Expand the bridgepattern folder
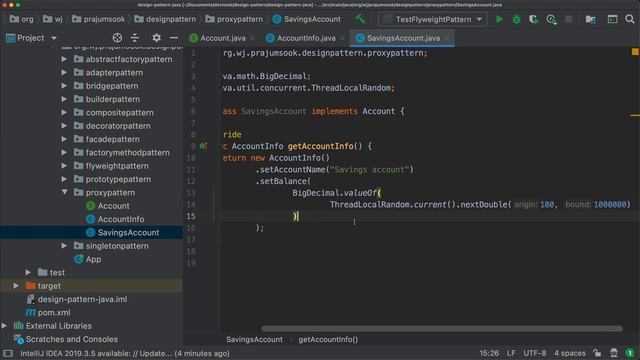 64,86
